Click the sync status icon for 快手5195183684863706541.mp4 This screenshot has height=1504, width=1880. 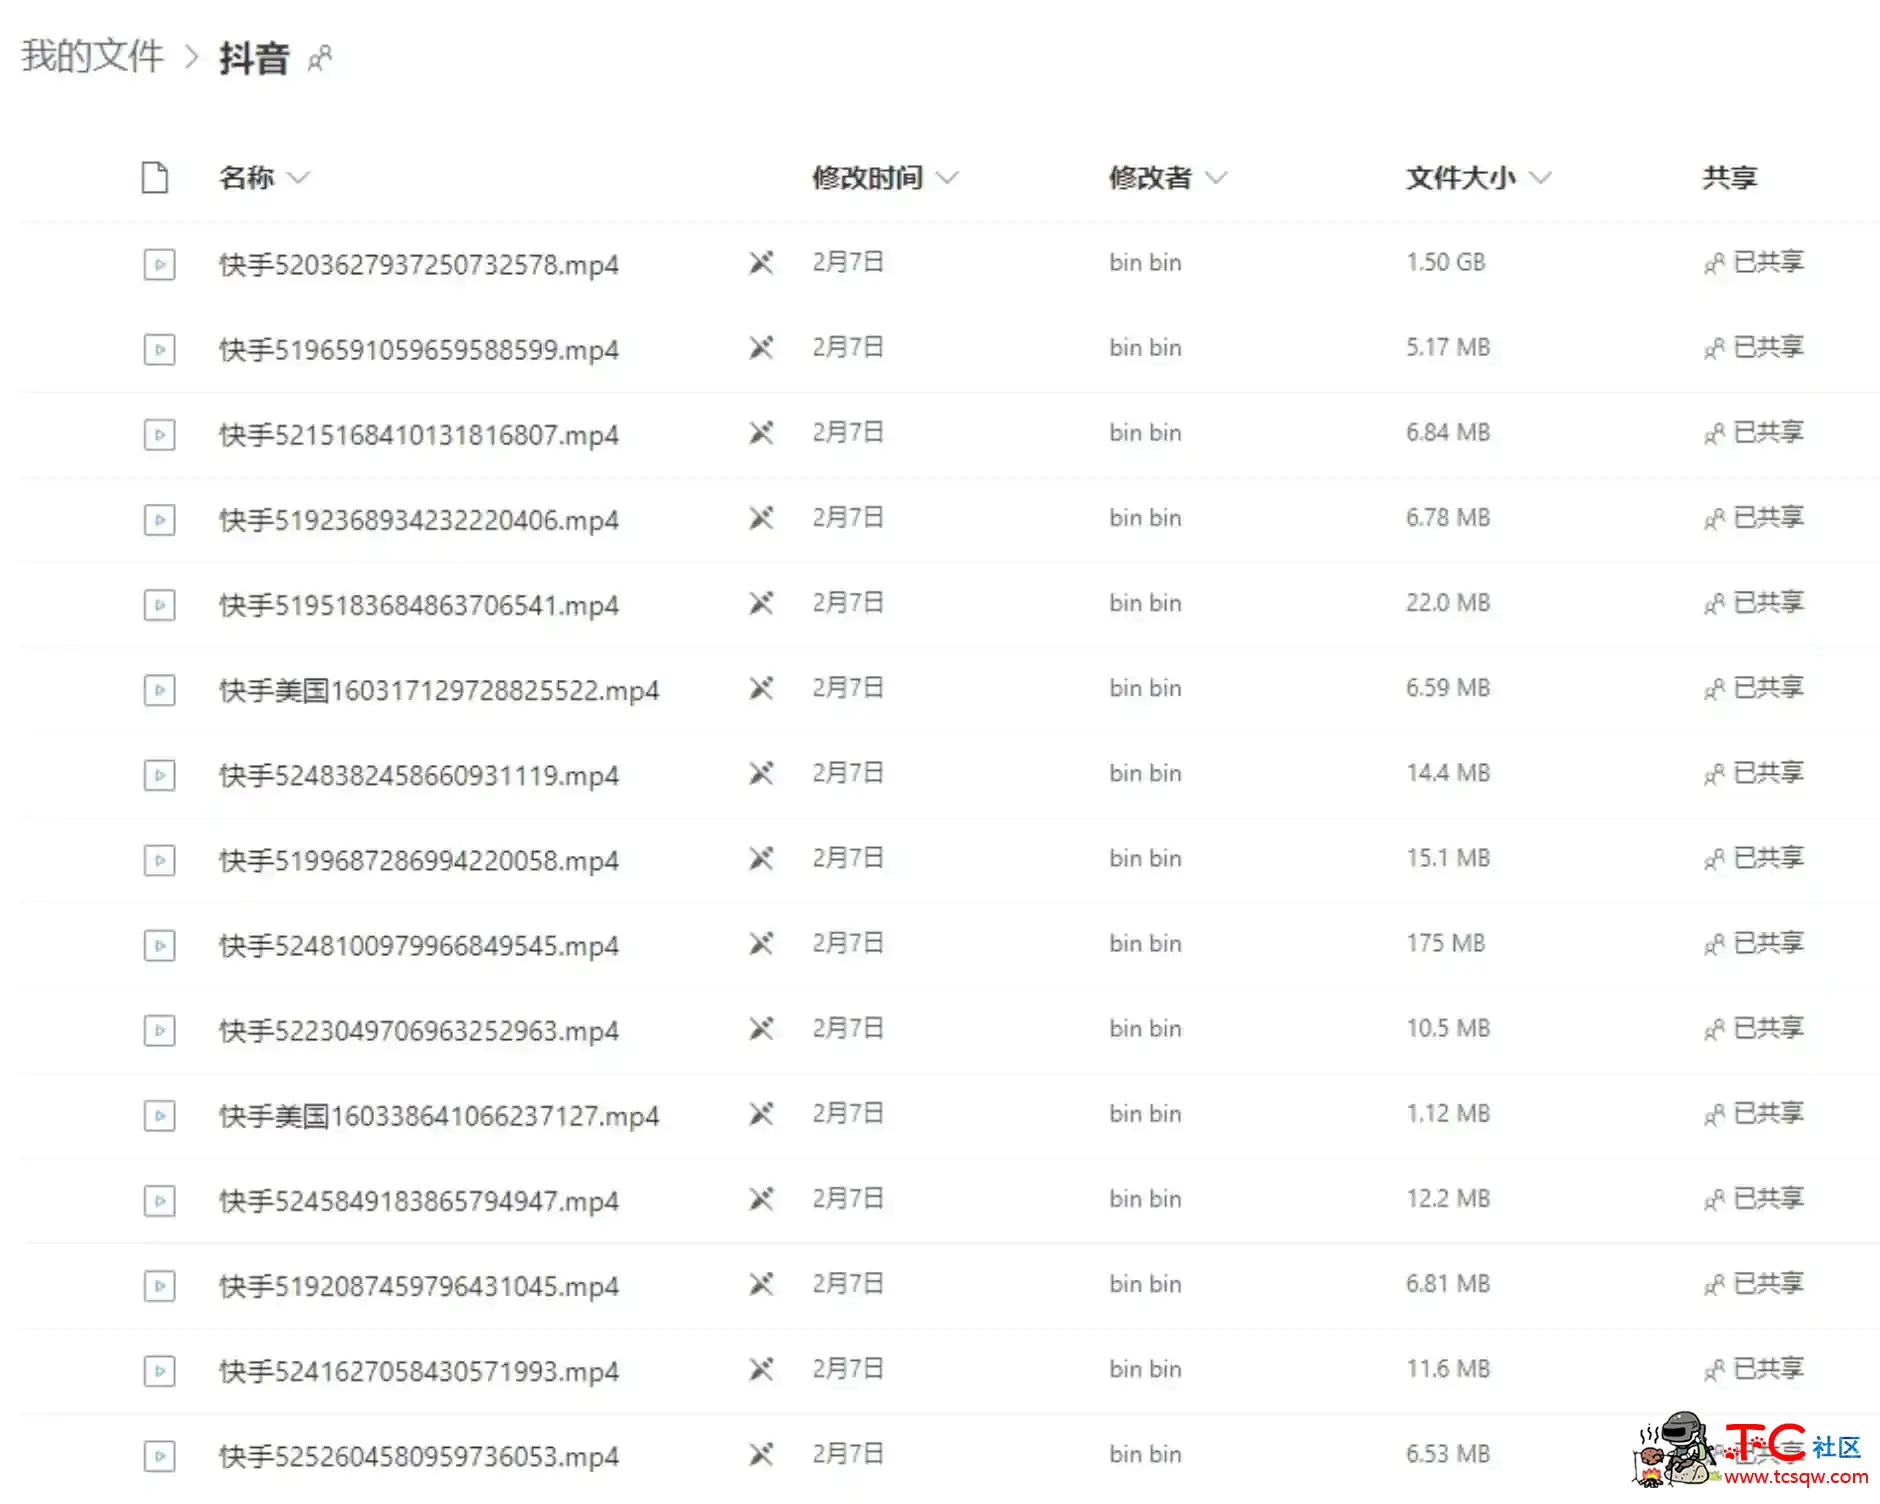pos(761,603)
